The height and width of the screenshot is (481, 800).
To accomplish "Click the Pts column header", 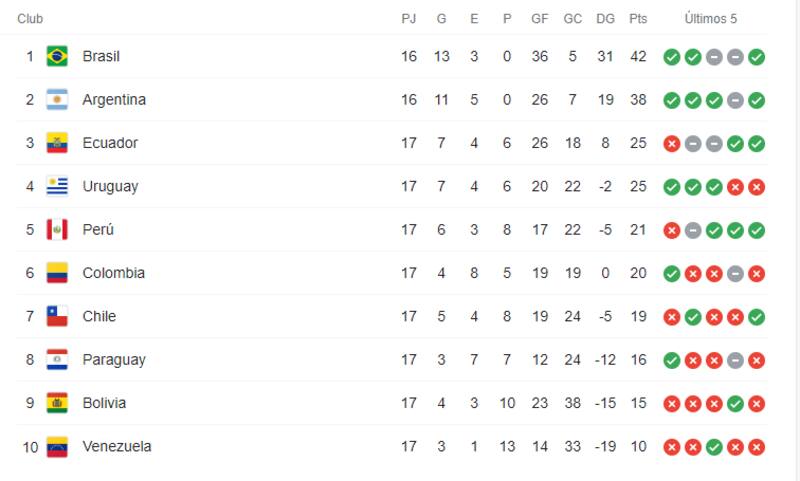I will tap(638, 19).
